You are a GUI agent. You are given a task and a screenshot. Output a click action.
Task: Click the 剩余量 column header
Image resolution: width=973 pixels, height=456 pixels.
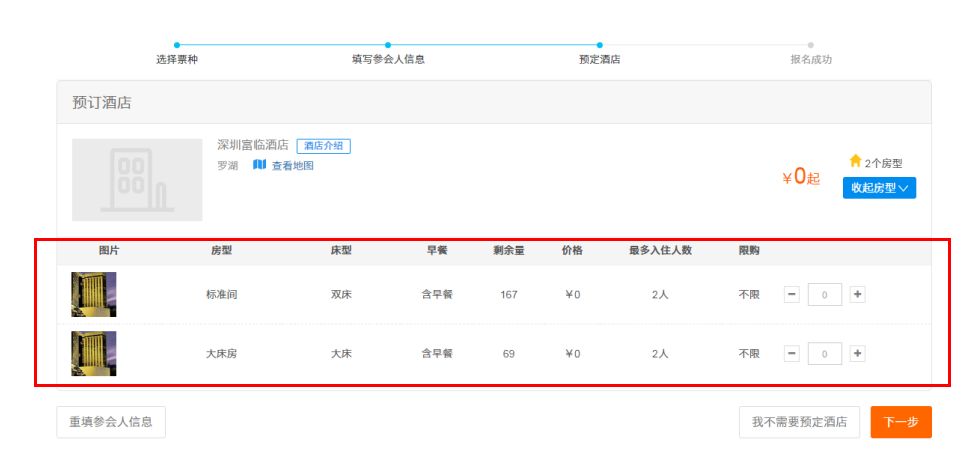(509, 251)
